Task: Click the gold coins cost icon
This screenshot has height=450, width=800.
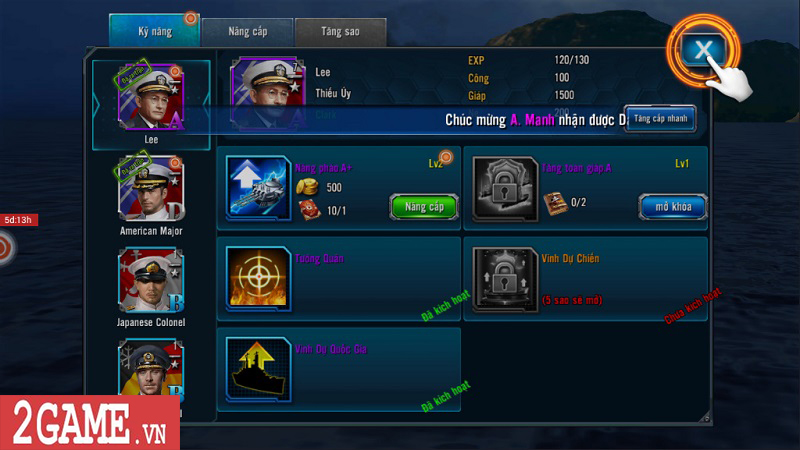Action: 307,187
